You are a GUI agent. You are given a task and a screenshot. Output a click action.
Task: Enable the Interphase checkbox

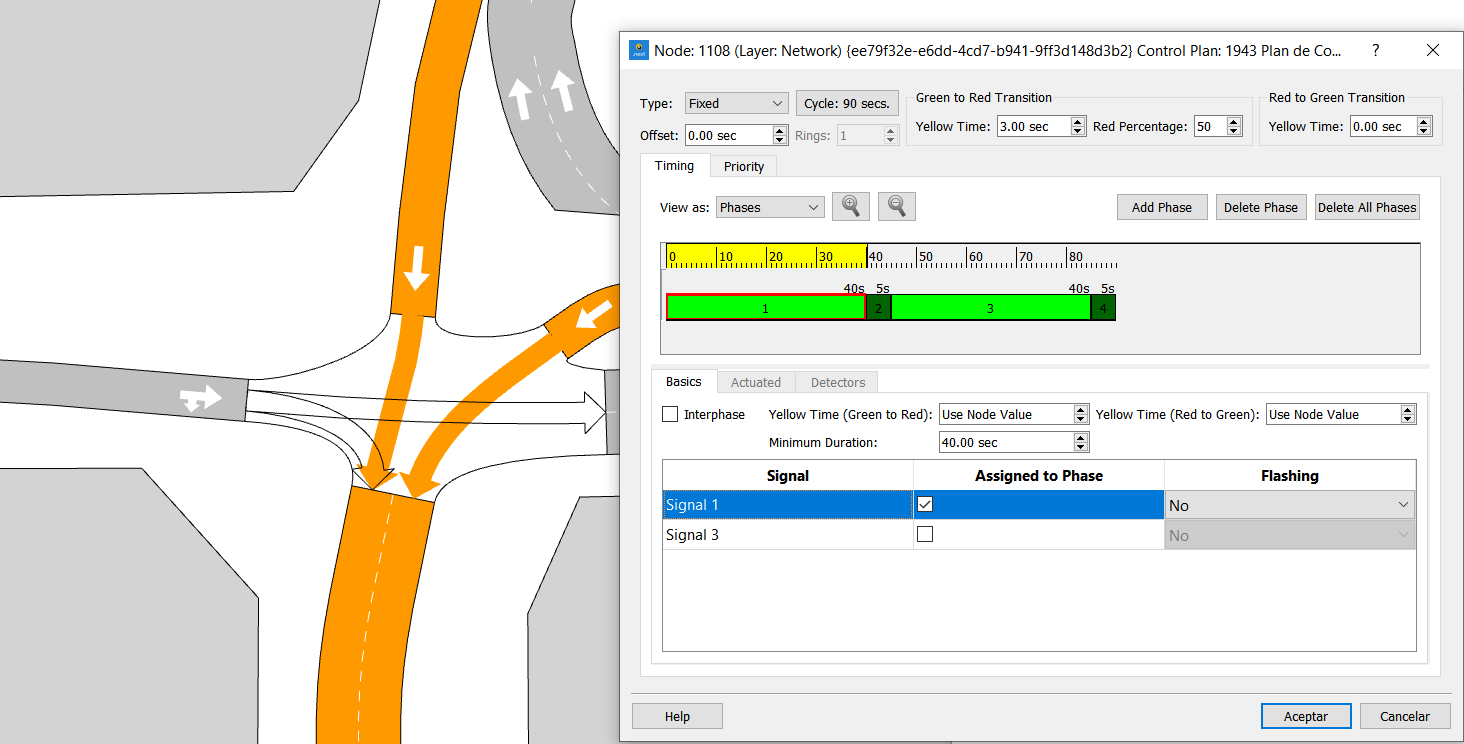point(670,414)
